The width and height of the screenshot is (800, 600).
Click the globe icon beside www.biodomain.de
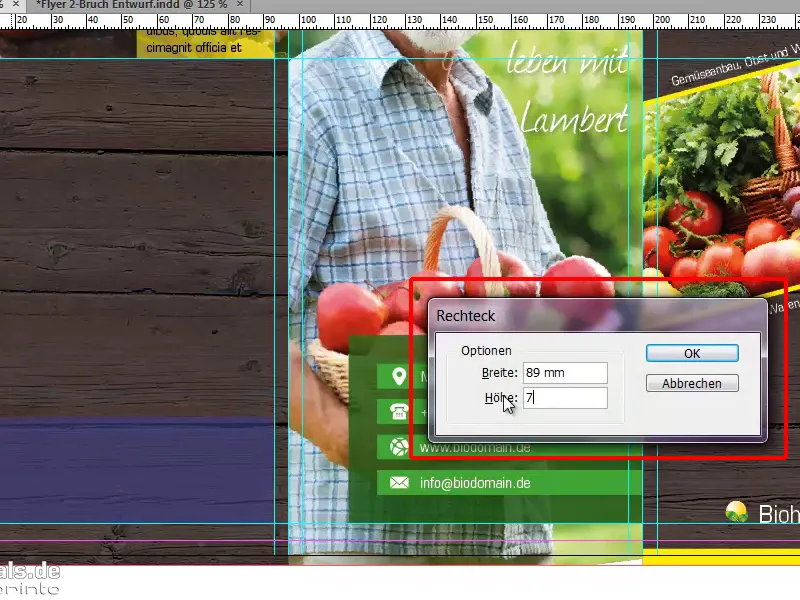398,447
